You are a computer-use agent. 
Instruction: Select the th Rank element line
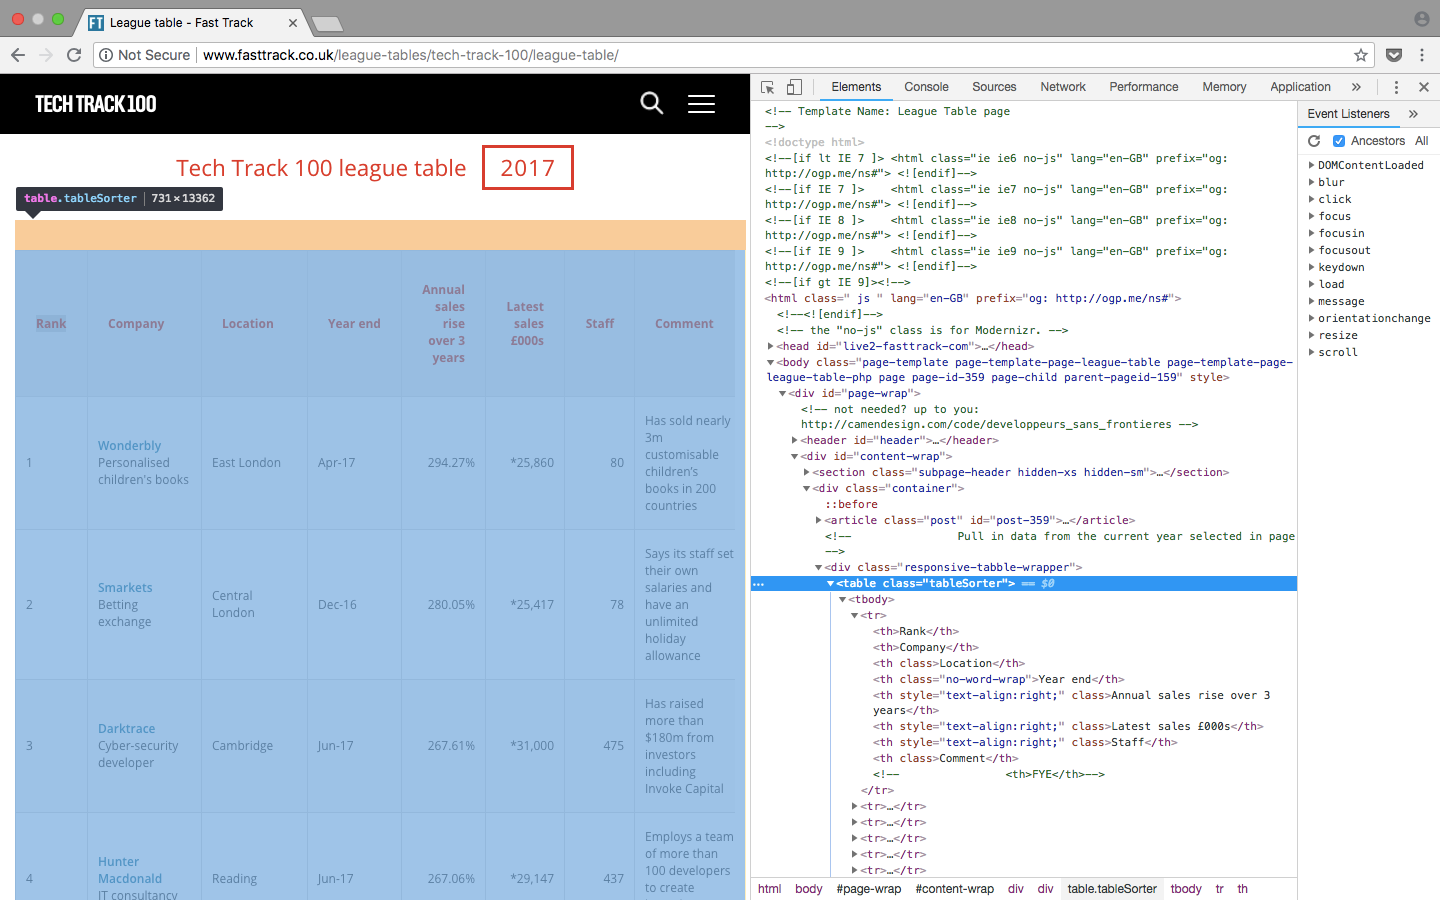tap(916, 632)
